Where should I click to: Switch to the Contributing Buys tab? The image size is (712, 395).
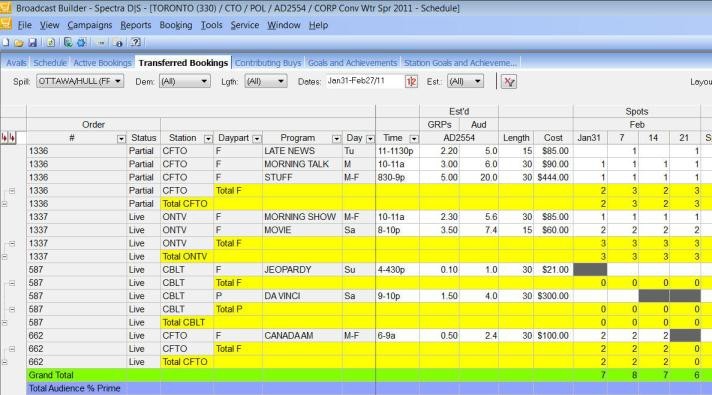coord(268,63)
